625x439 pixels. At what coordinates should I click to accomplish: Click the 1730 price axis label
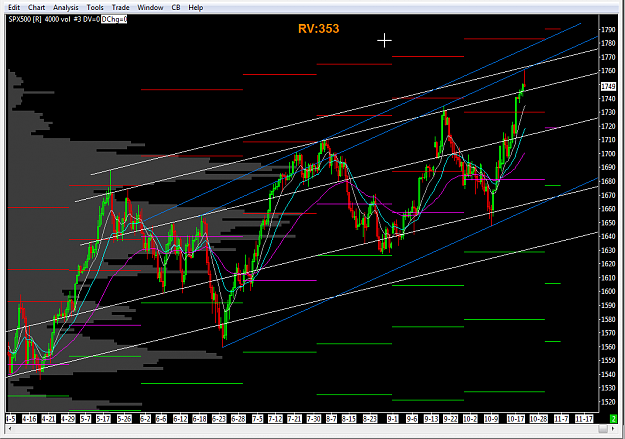(x=608, y=112)
